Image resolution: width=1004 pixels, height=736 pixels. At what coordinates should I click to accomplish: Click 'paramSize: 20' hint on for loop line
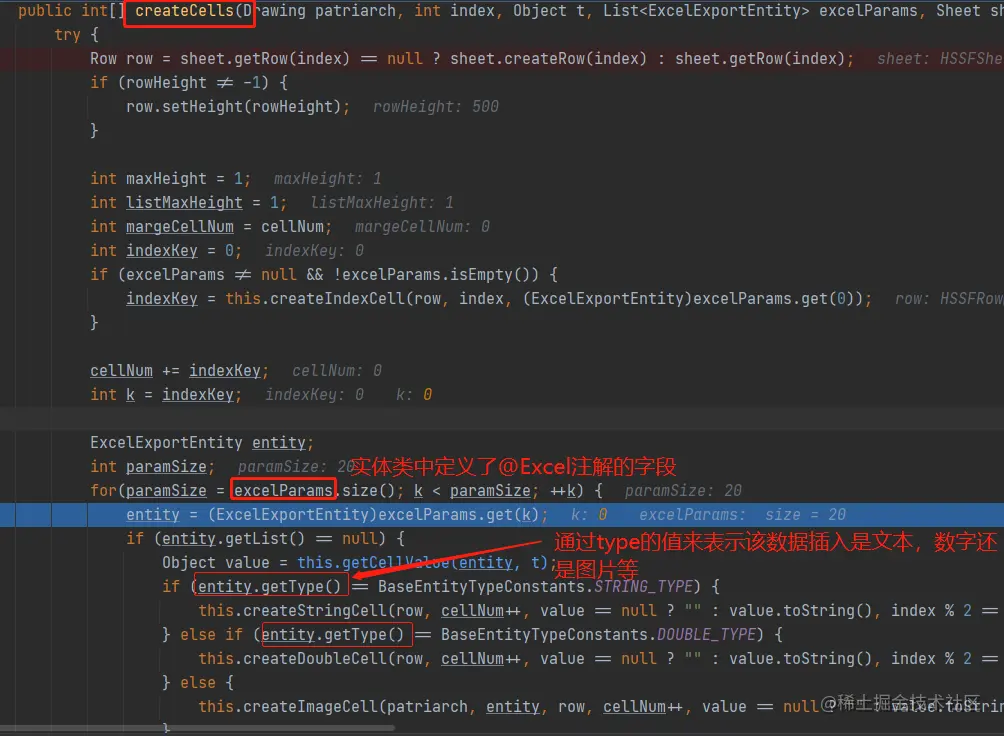click(683, 491)
